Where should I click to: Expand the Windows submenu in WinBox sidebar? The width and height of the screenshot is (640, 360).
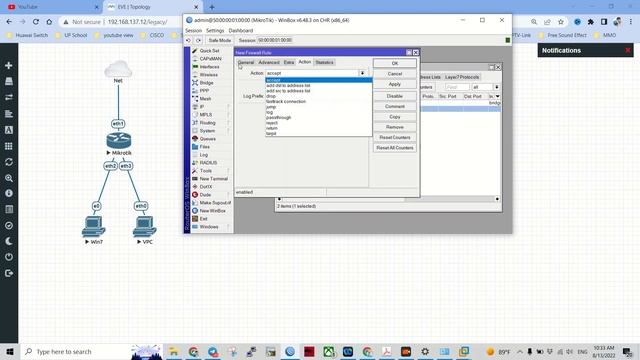click(211, 227)
